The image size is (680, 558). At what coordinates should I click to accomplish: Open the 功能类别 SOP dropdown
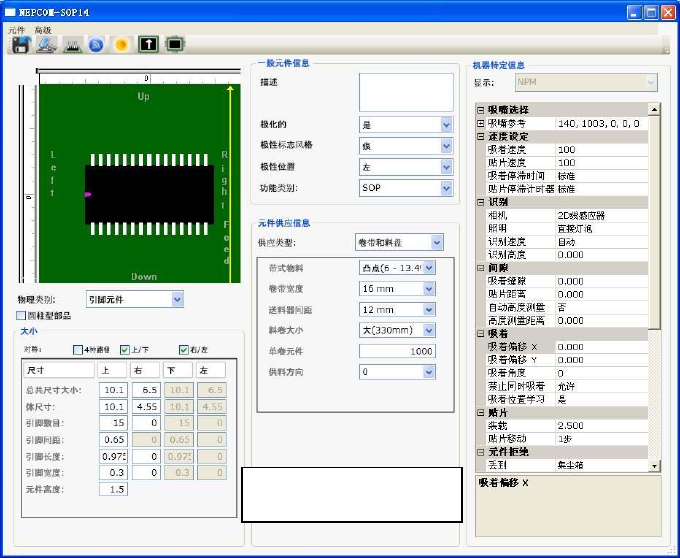tap(446, 187)
